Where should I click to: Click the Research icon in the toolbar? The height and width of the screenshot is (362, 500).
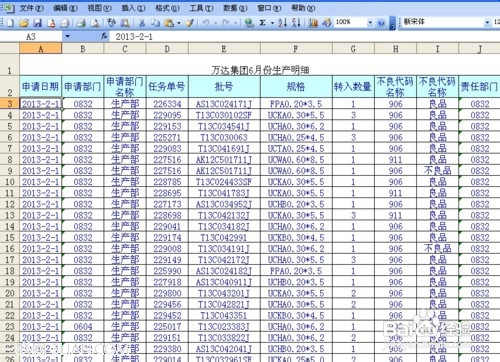pyautogui.click(x=125, y=23)
